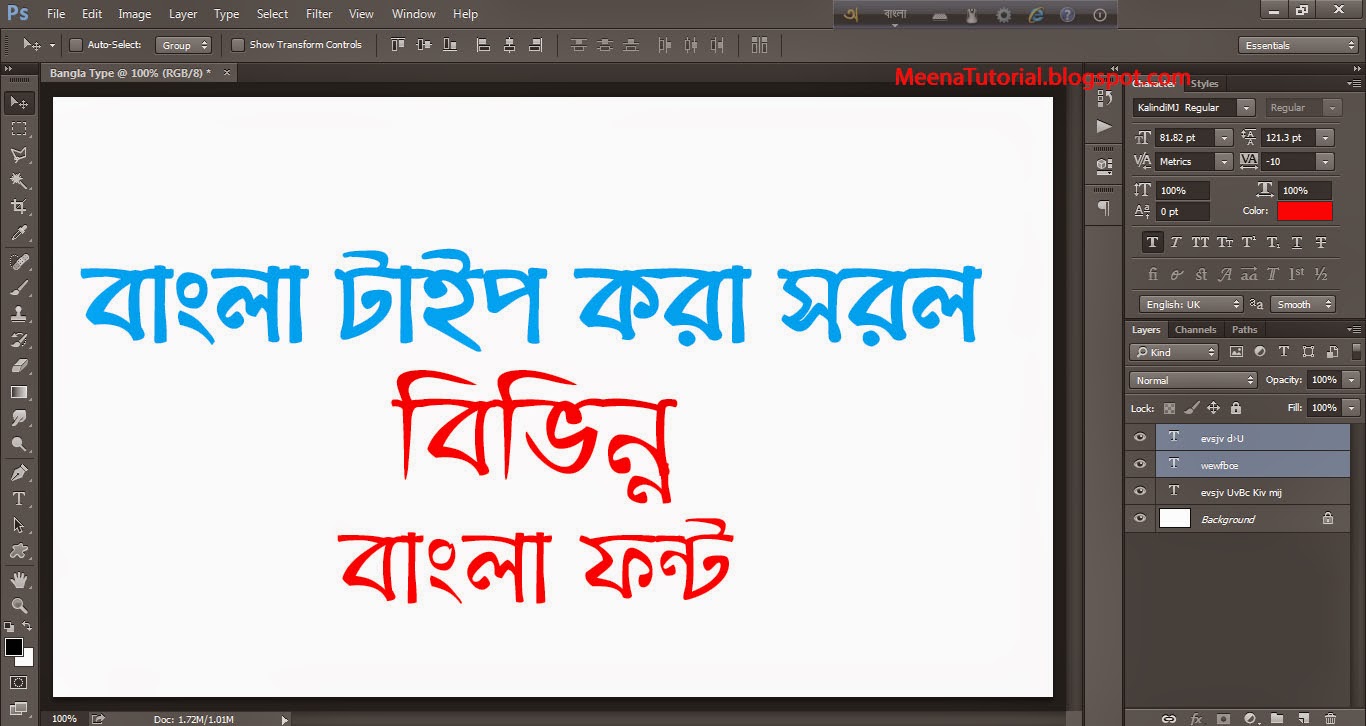Apply Faux Bold in Character panel
This screenshot has width=1366, height=726.
click(x=1152, y=241)
